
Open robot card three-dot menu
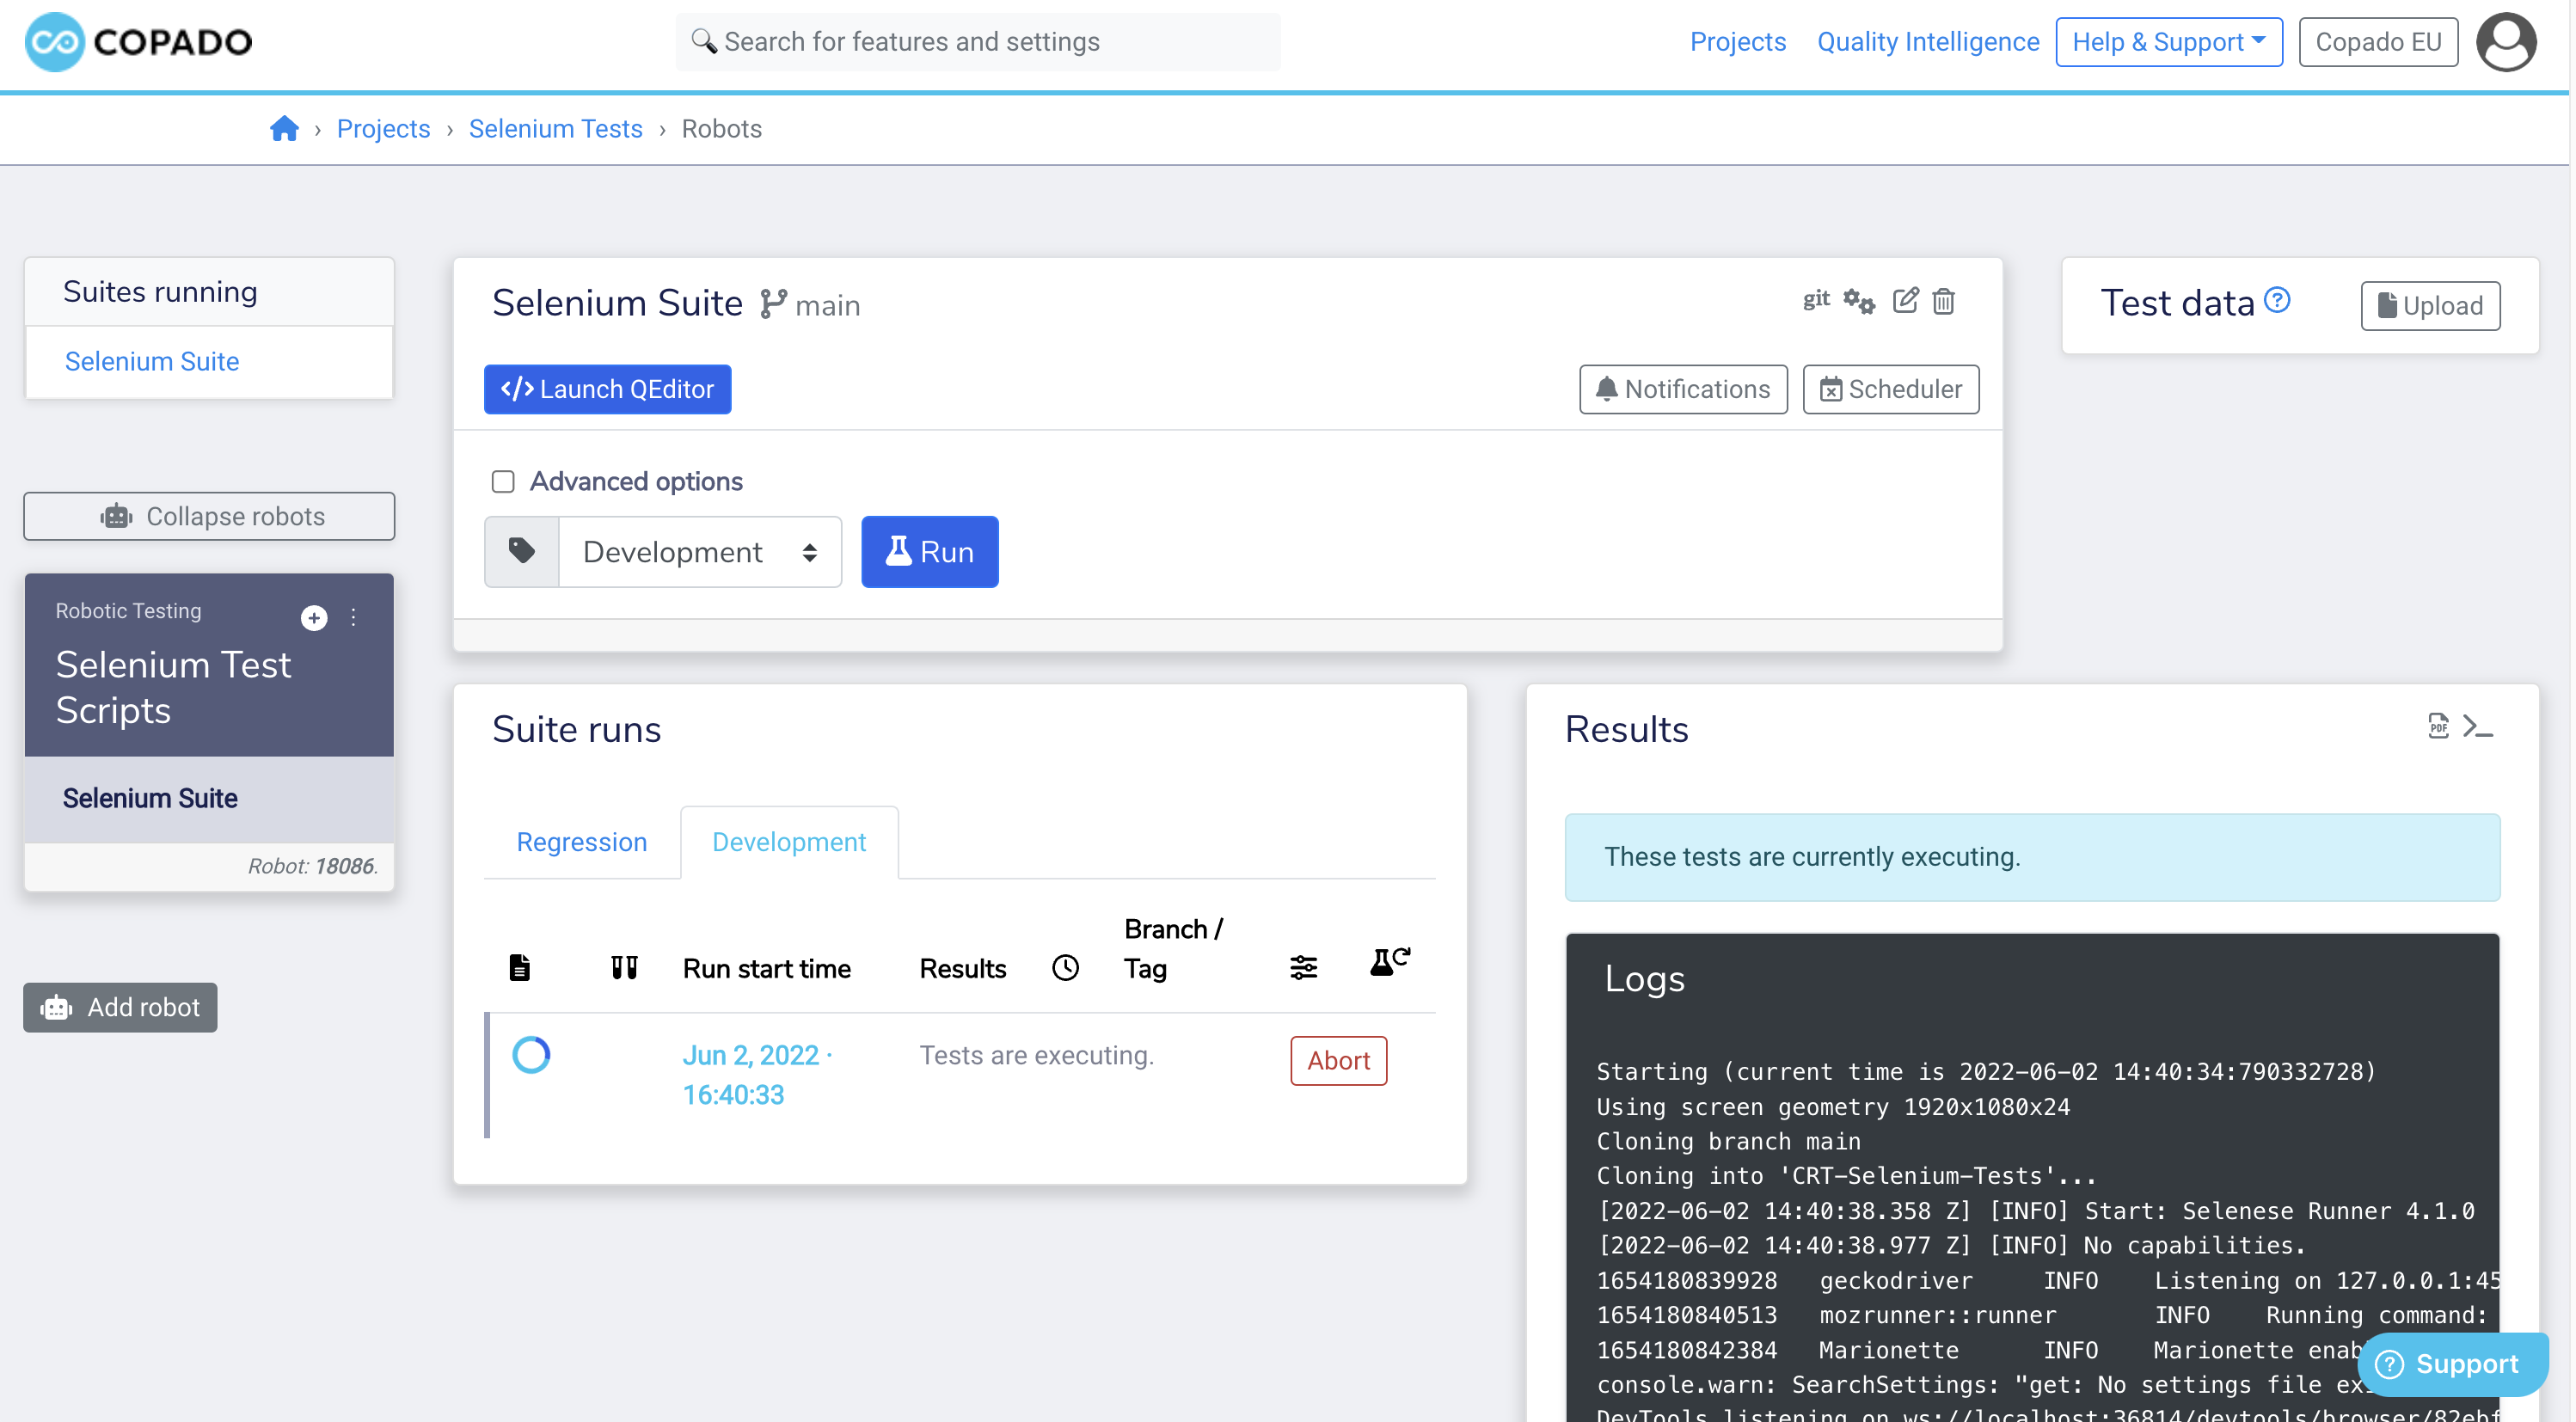click(x=353, y=618)
